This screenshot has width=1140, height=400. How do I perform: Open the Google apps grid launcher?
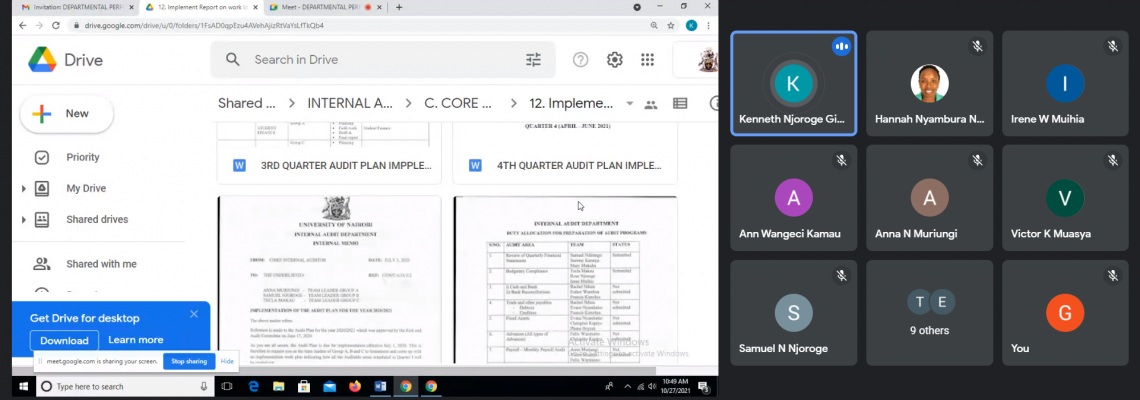coord(647,60)
